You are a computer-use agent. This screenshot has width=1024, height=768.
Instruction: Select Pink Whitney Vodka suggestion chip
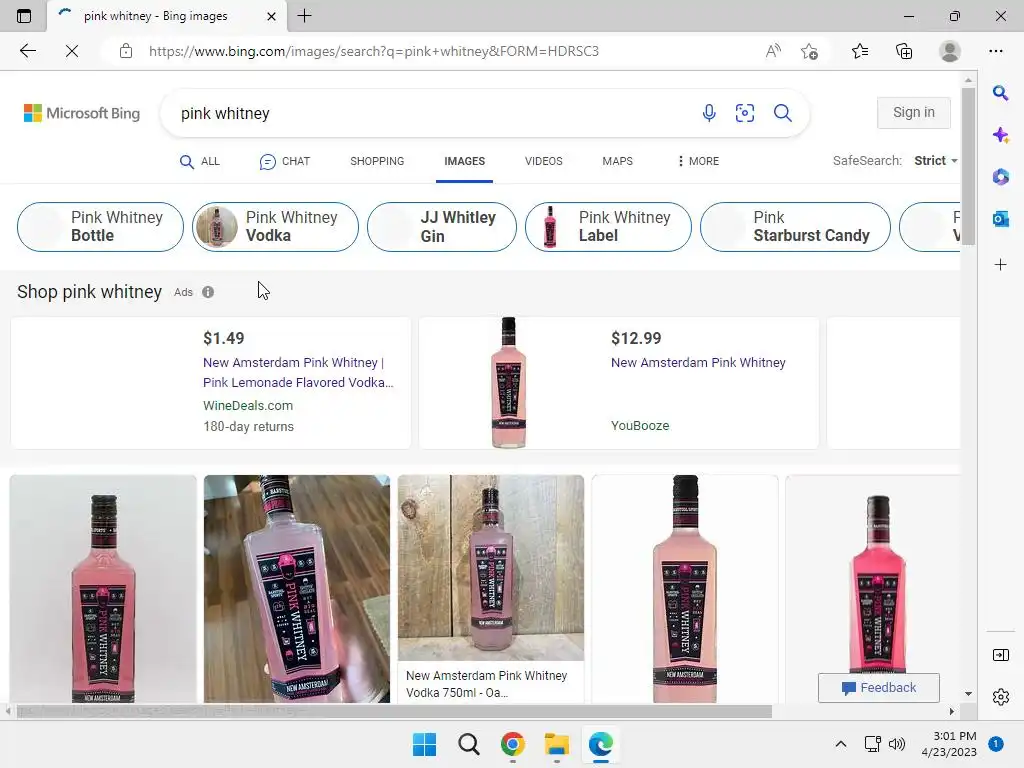[275, 227]
